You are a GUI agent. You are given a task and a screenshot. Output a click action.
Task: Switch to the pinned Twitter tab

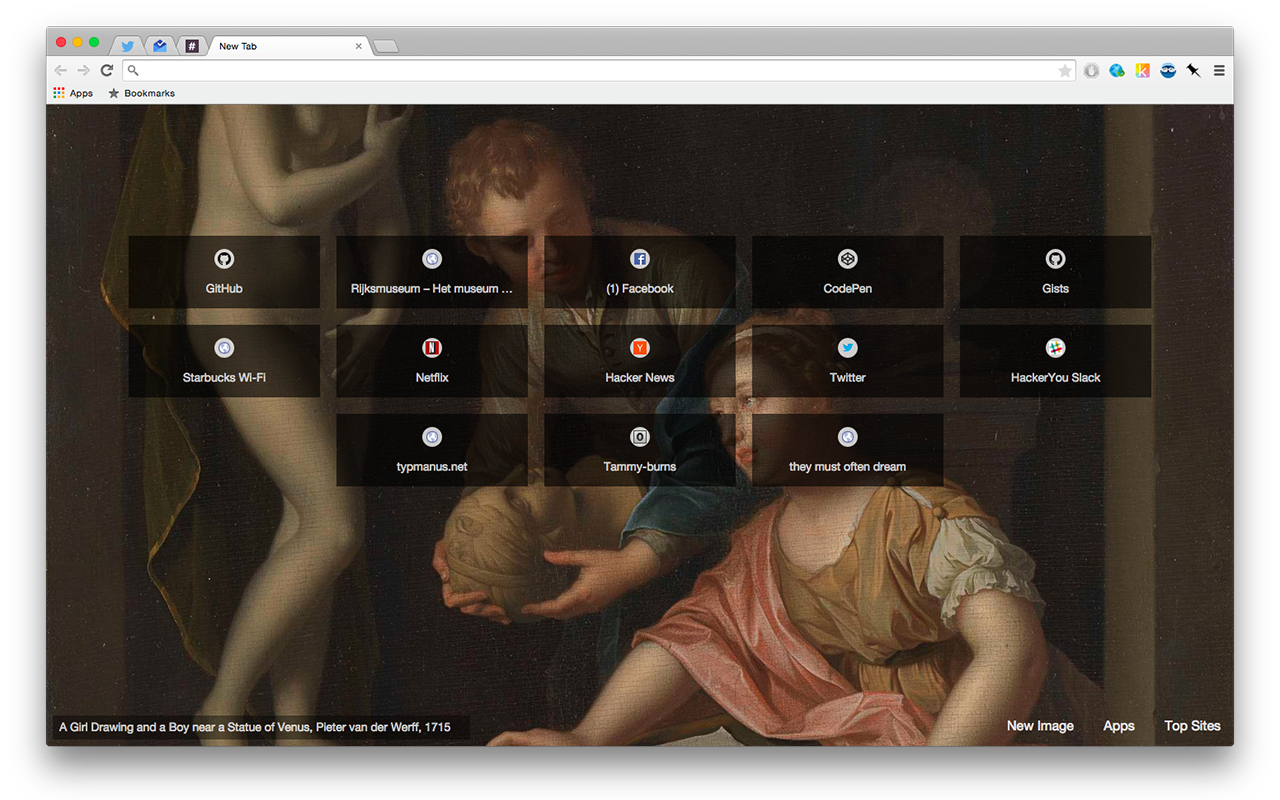coord(127,46)
